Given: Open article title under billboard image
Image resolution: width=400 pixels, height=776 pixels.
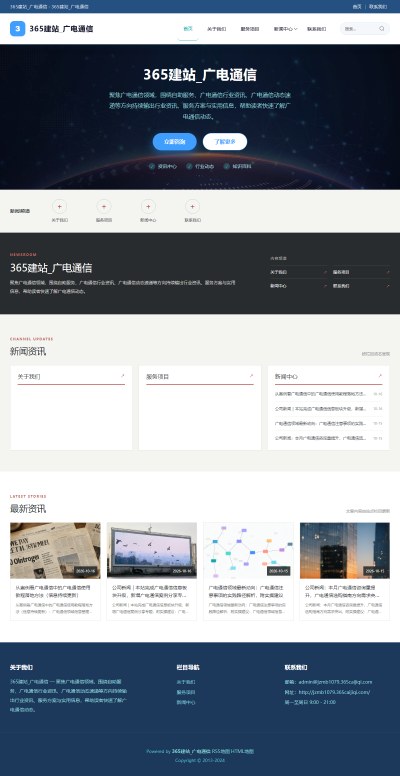Looking at the screenshot, I should coord(150,591).
